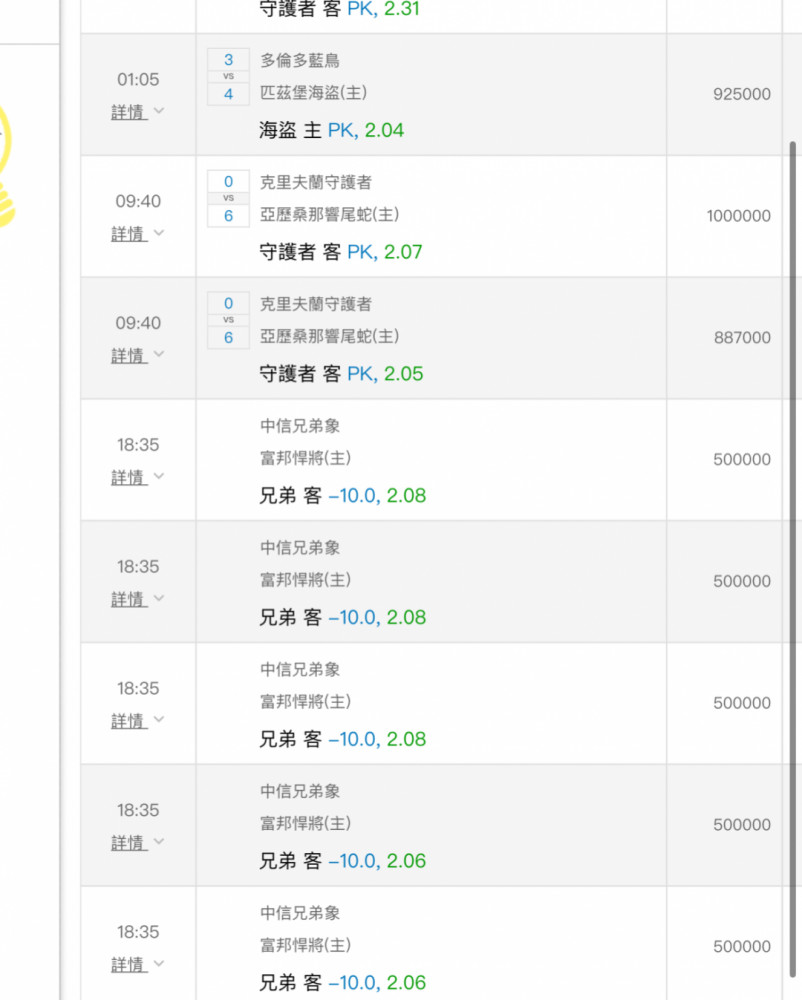Expand details chevron for the 887000 bet row
Screen dimensions: 802x1000
(159, 354)
